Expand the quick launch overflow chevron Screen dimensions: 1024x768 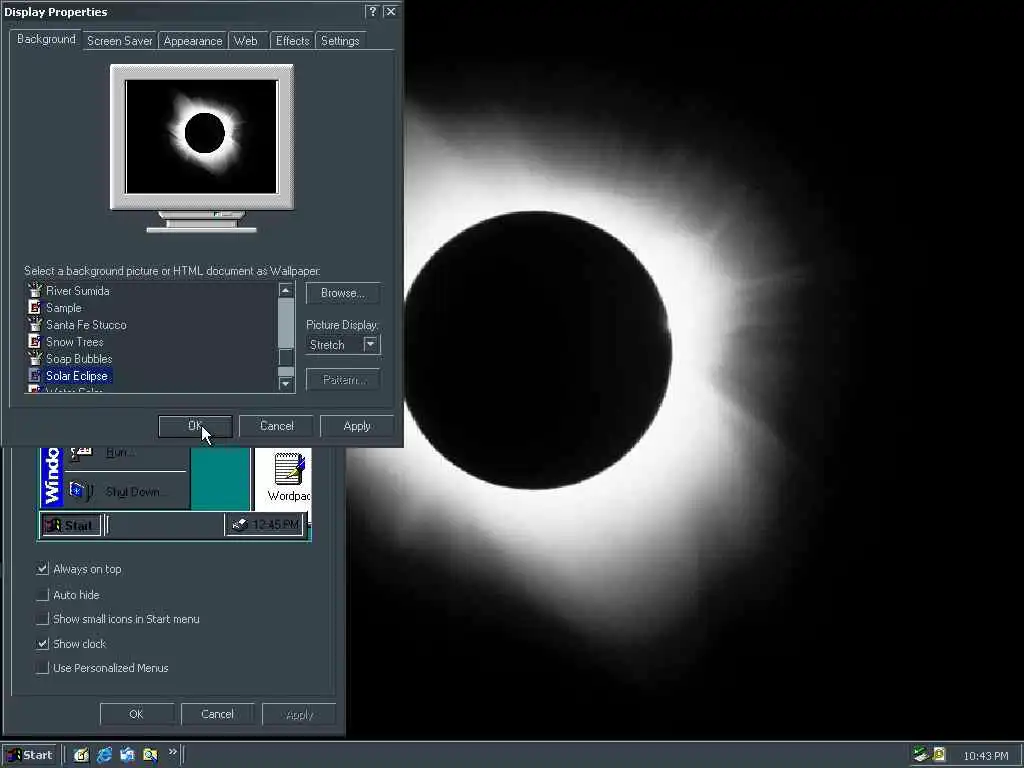pyautogui.click(x=172, y=752)
